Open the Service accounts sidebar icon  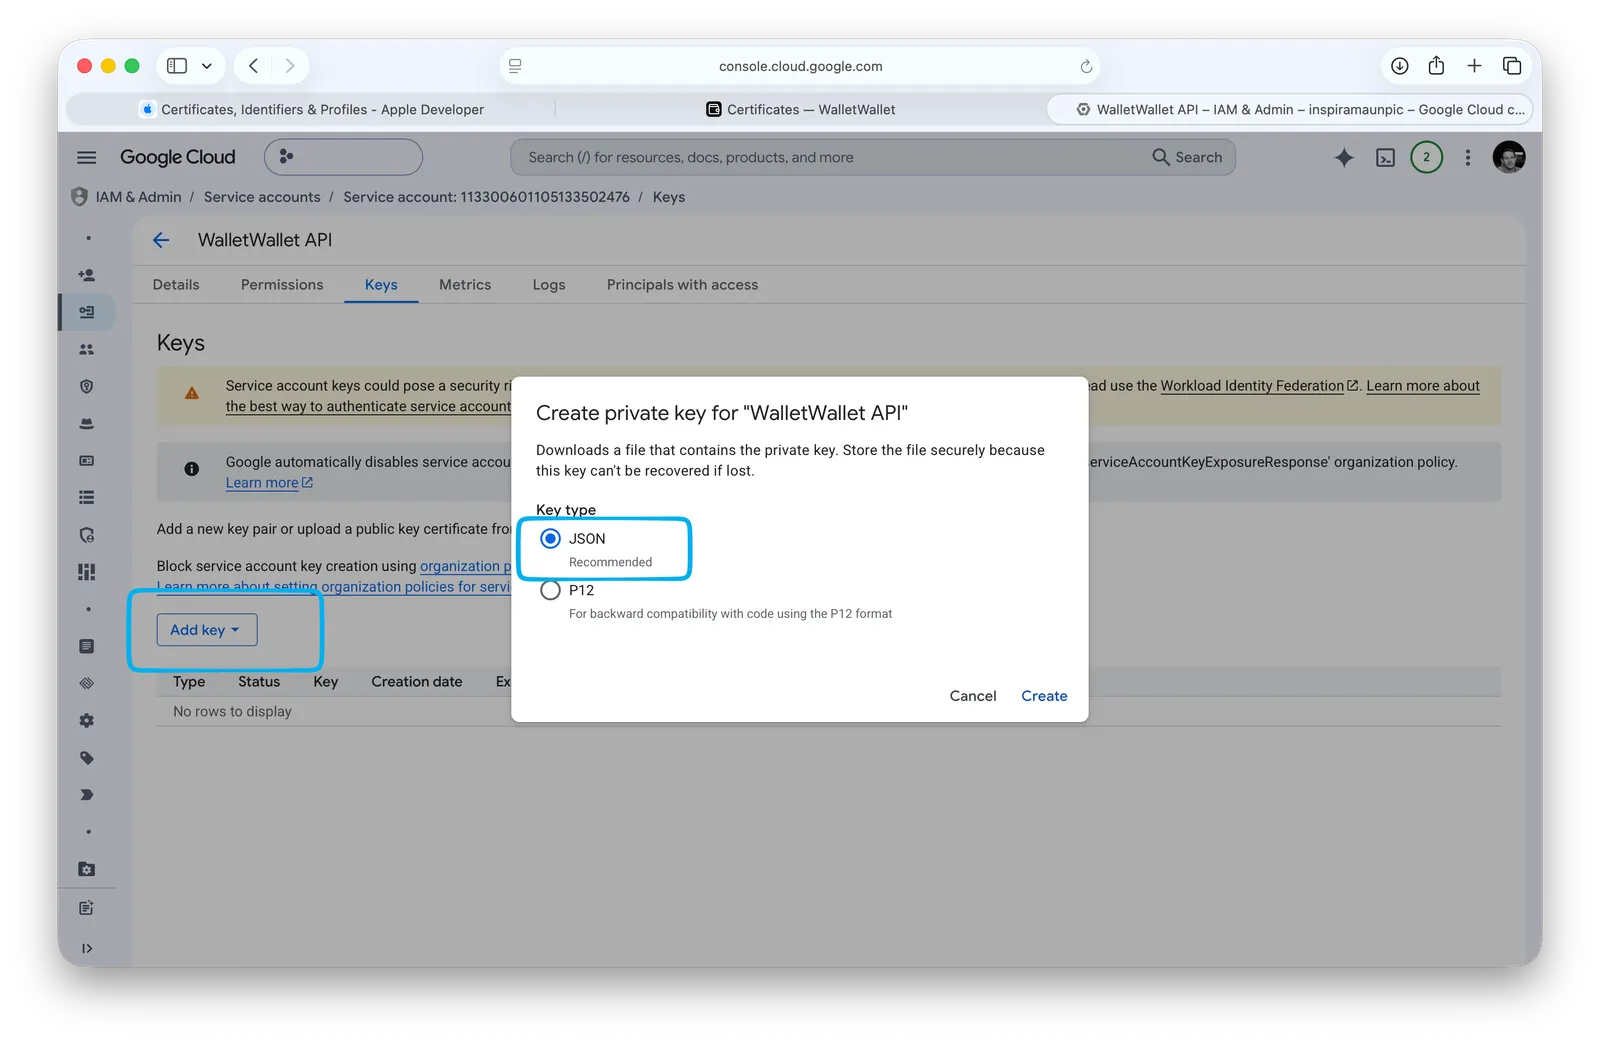coord(87,312)
